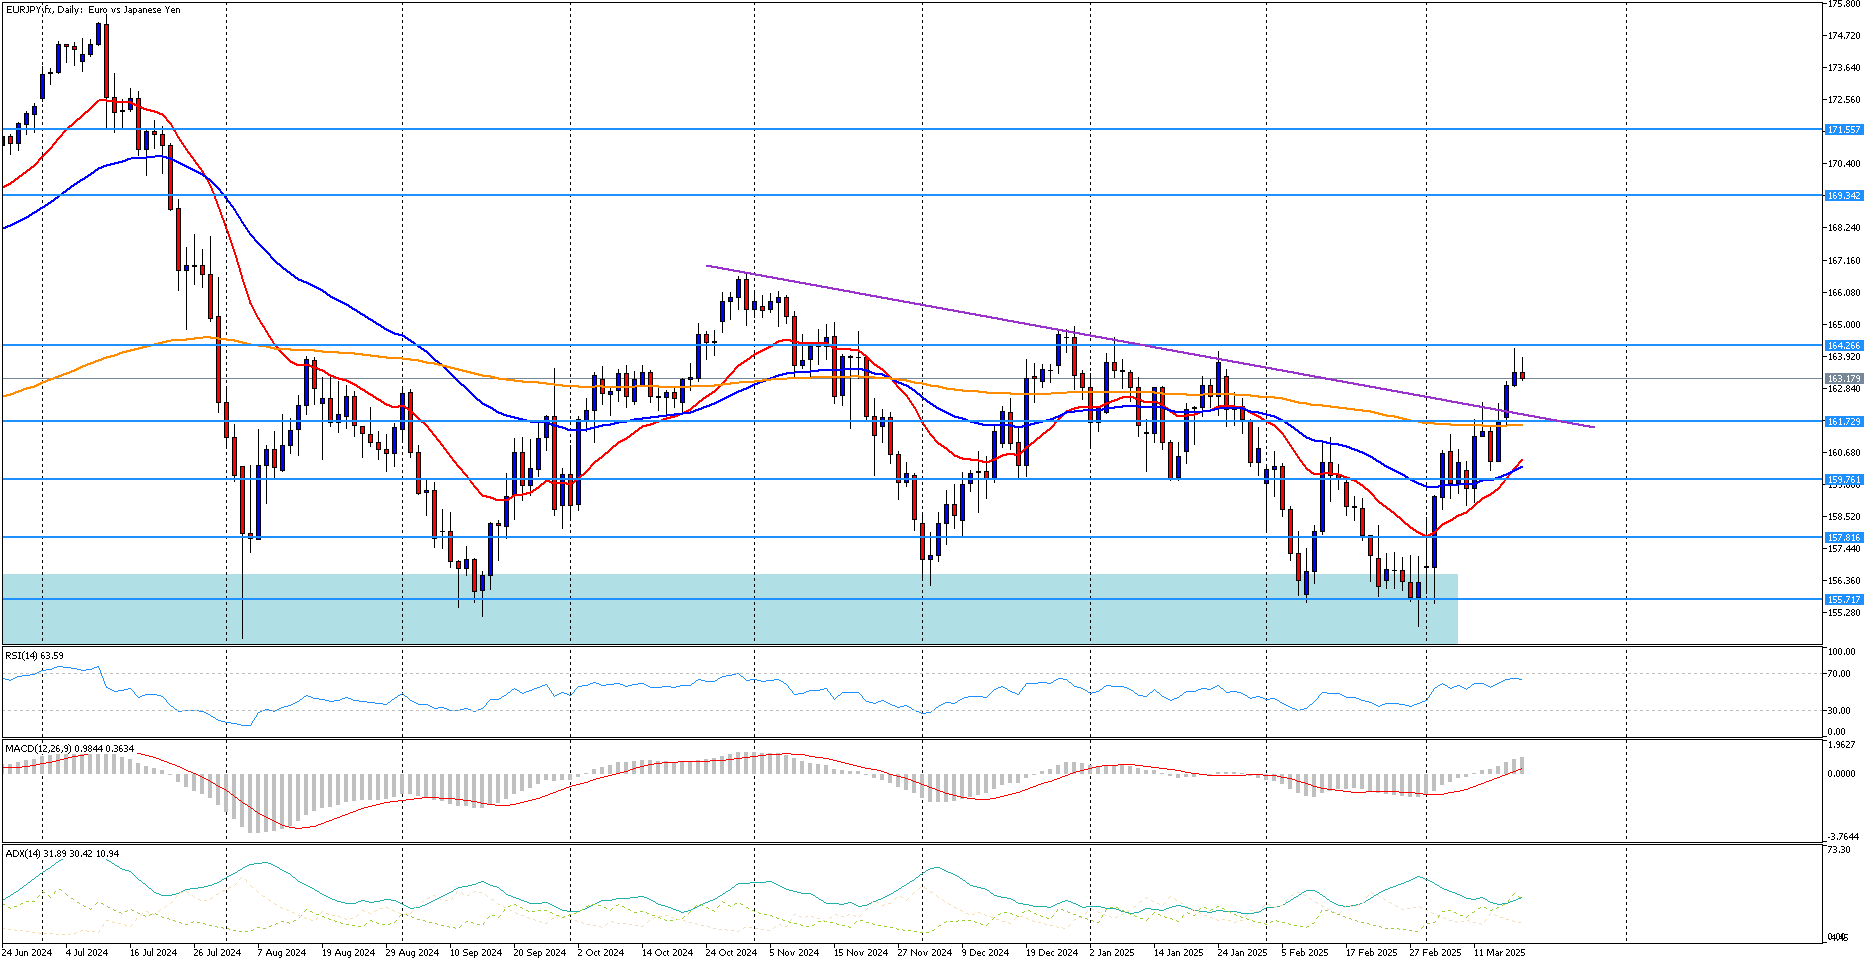Click the 175.800 value on price axis
The height and width of the screenshot is (964, 1875).
(1844, 4)
